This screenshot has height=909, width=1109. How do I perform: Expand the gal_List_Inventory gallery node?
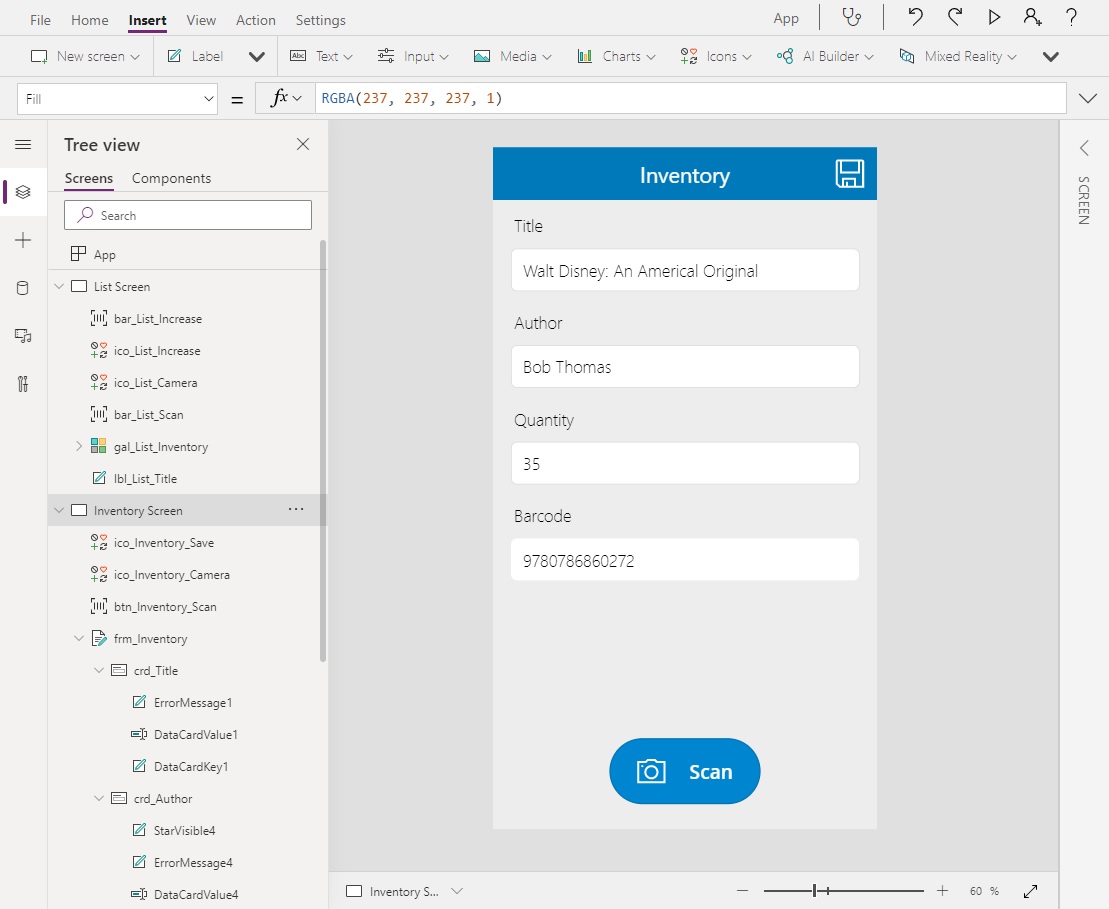[79, 447]
